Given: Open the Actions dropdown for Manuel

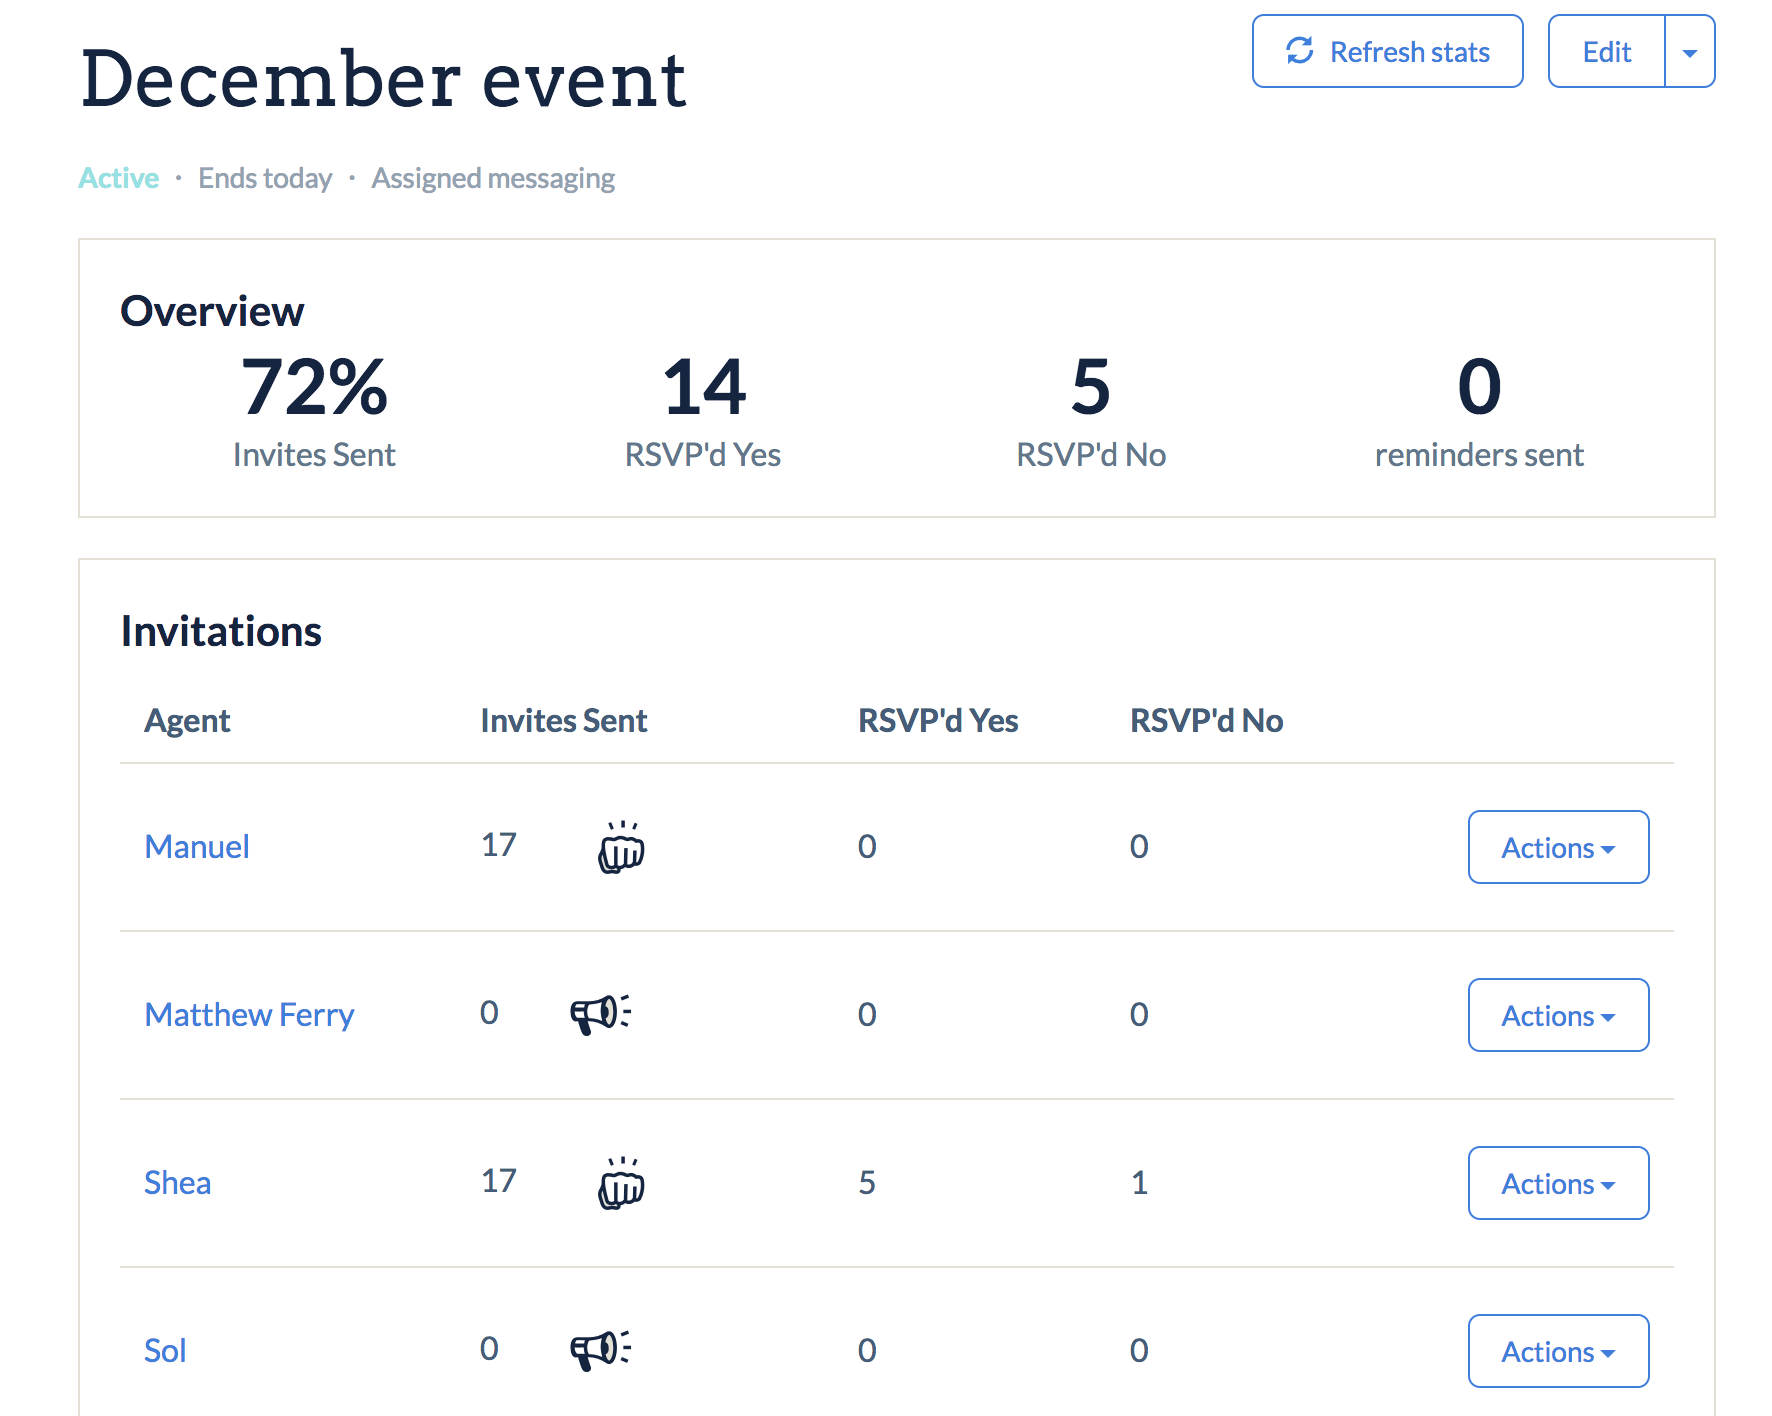Looking at the screenshot, I should point(1558,847).
